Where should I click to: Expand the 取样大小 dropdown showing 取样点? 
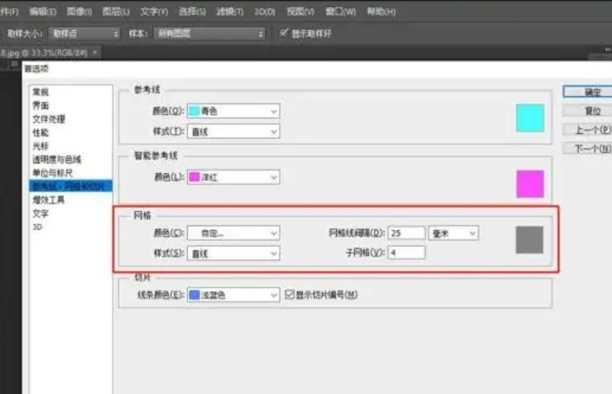click(84, 34)
